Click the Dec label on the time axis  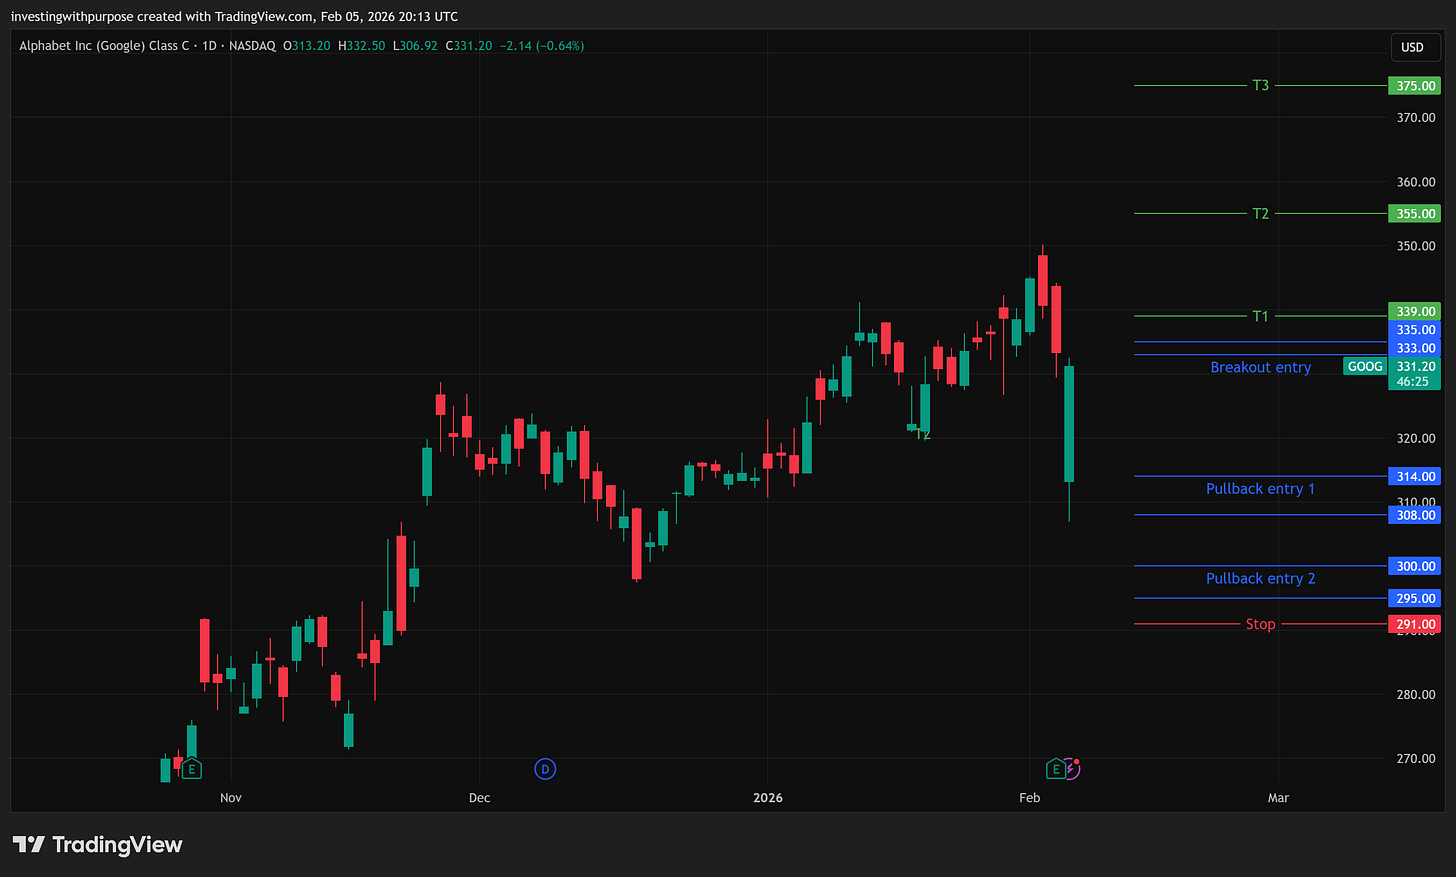pos(480,798)
